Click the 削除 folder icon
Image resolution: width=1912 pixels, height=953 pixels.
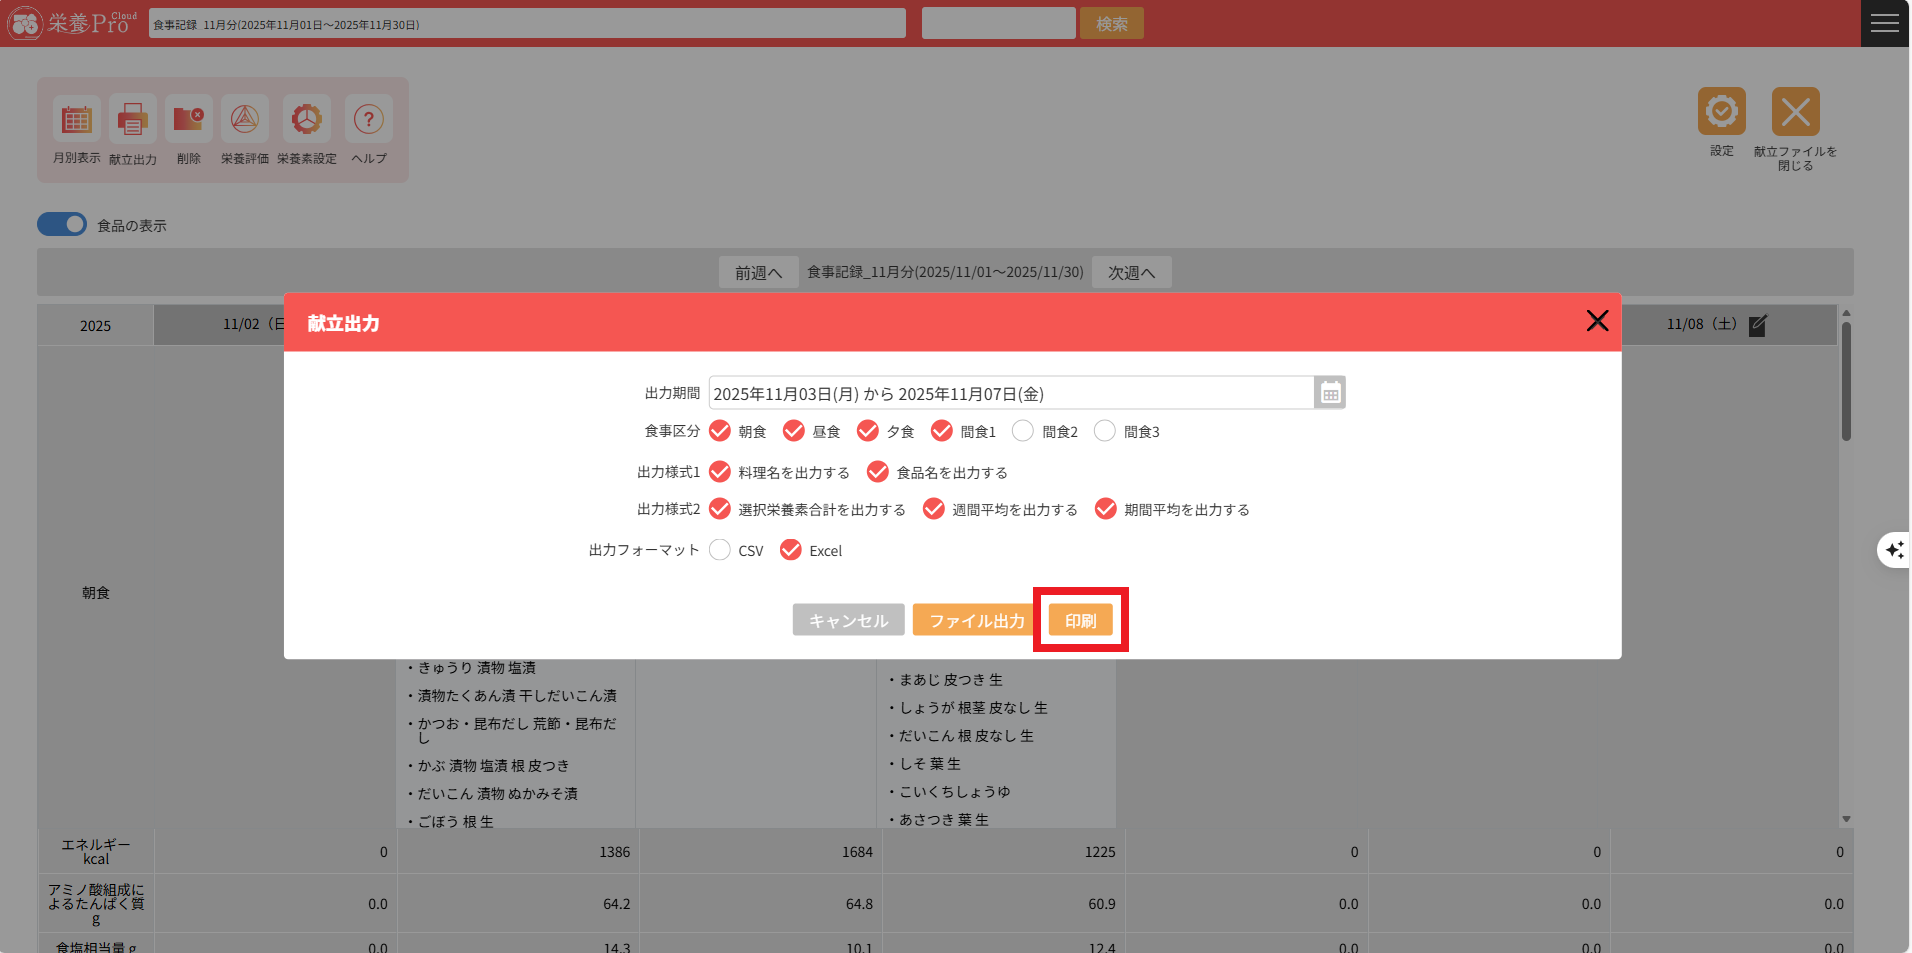coord(188,121)
